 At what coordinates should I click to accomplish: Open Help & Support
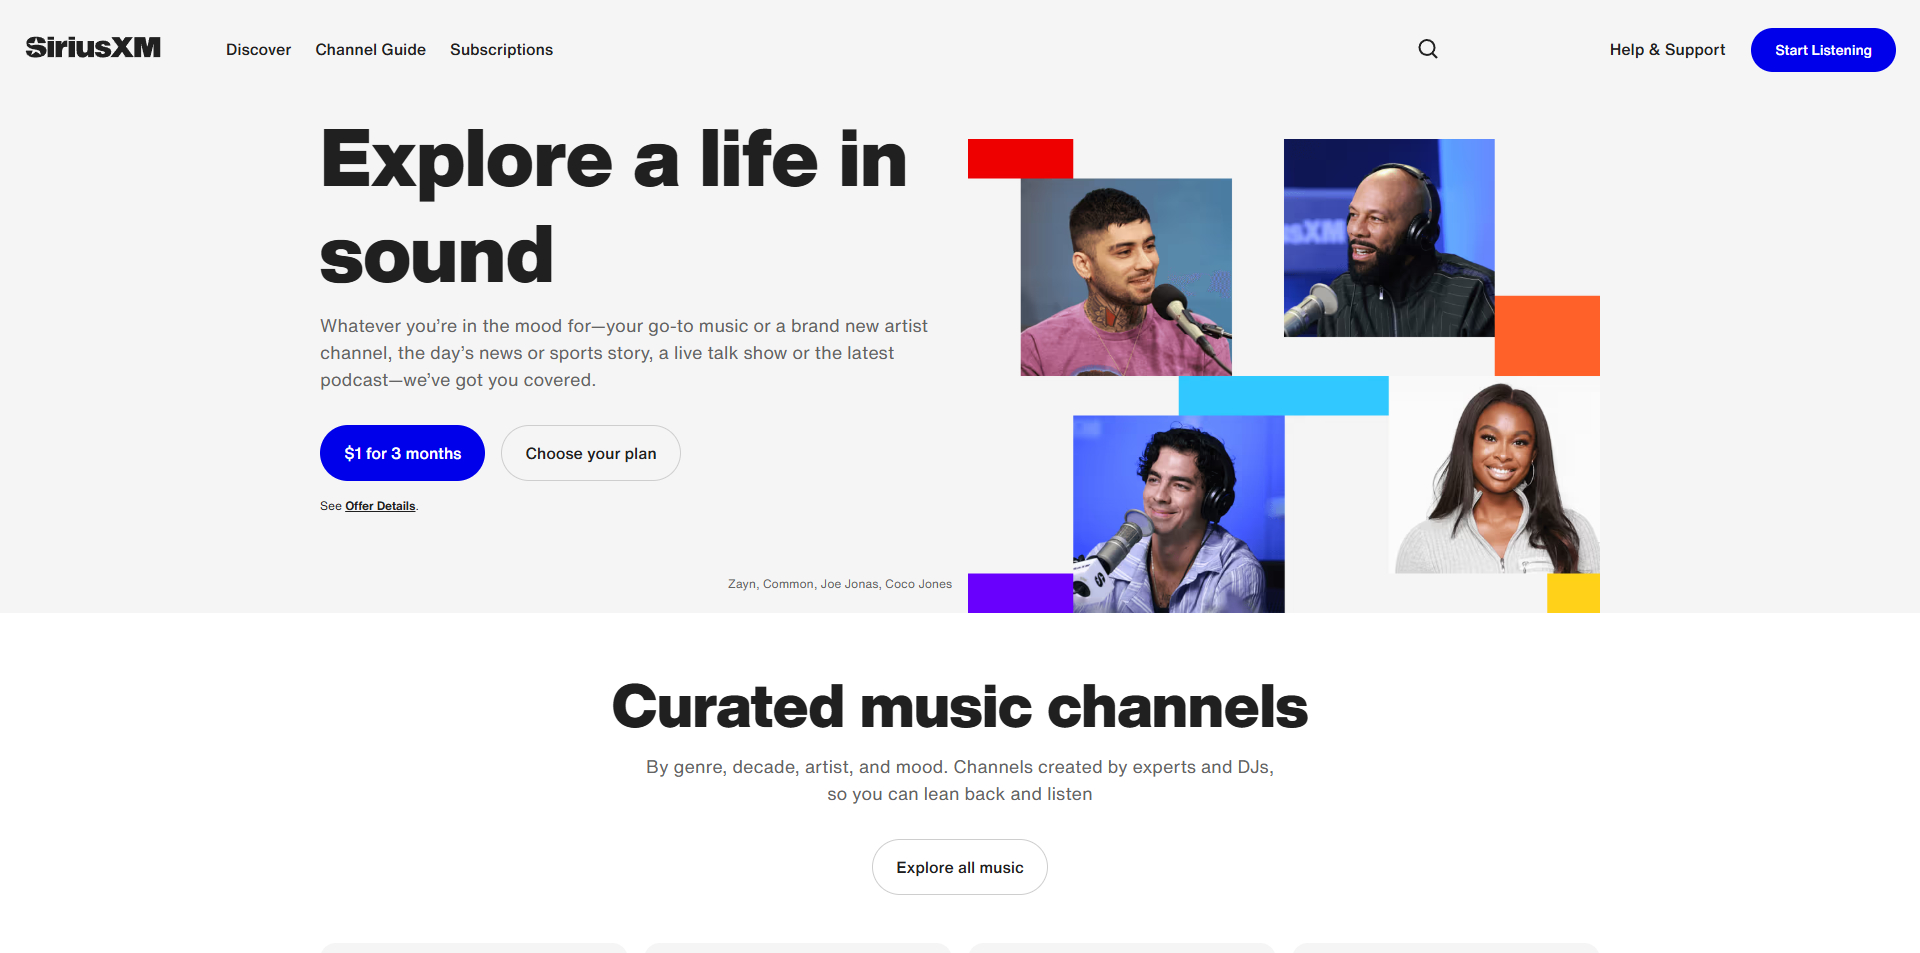tap(1667, 50)
